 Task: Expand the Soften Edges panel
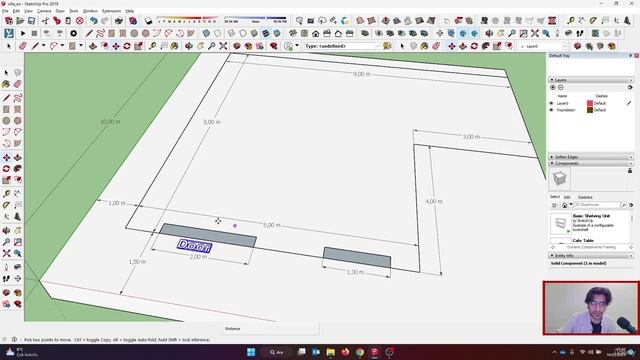[552, 157]
